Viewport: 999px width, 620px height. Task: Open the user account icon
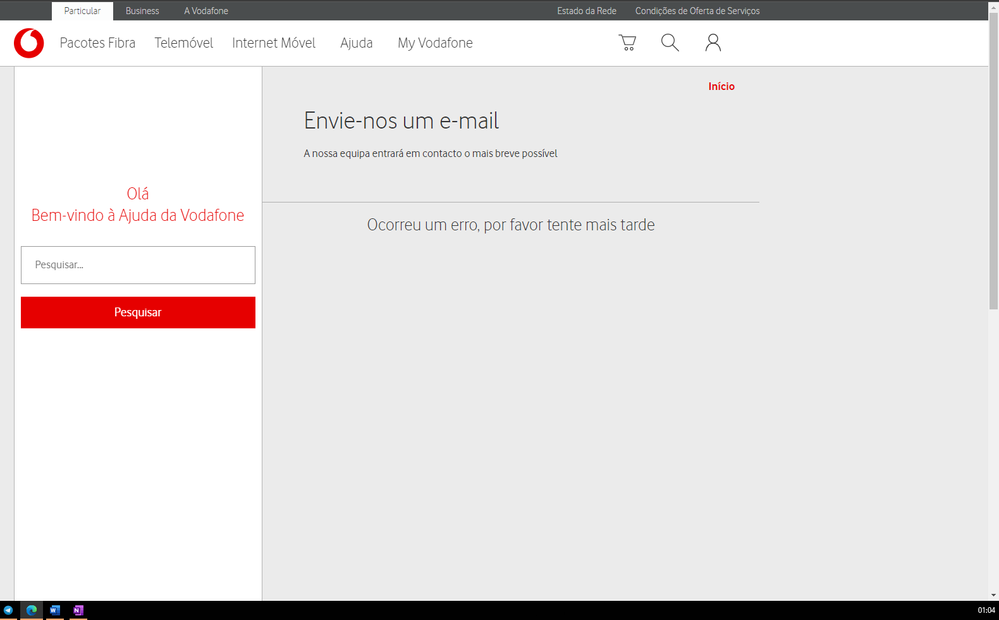[713, 43]
